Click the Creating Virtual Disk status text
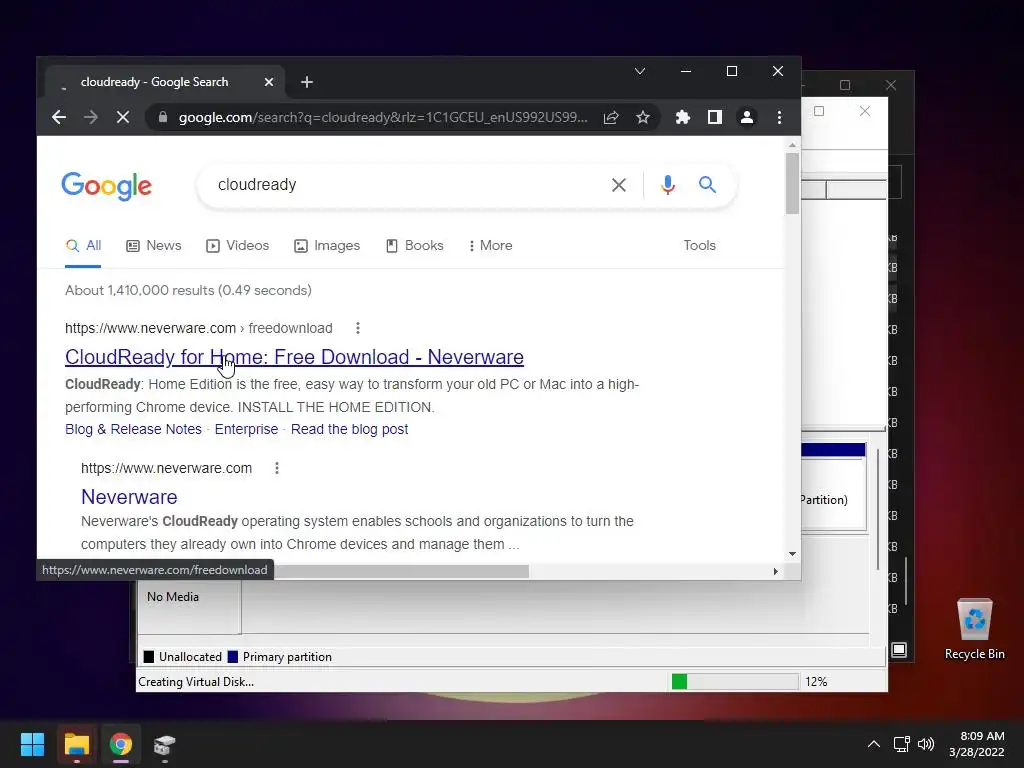Screen dimensions: 1024x768 [x=196, y=682]
